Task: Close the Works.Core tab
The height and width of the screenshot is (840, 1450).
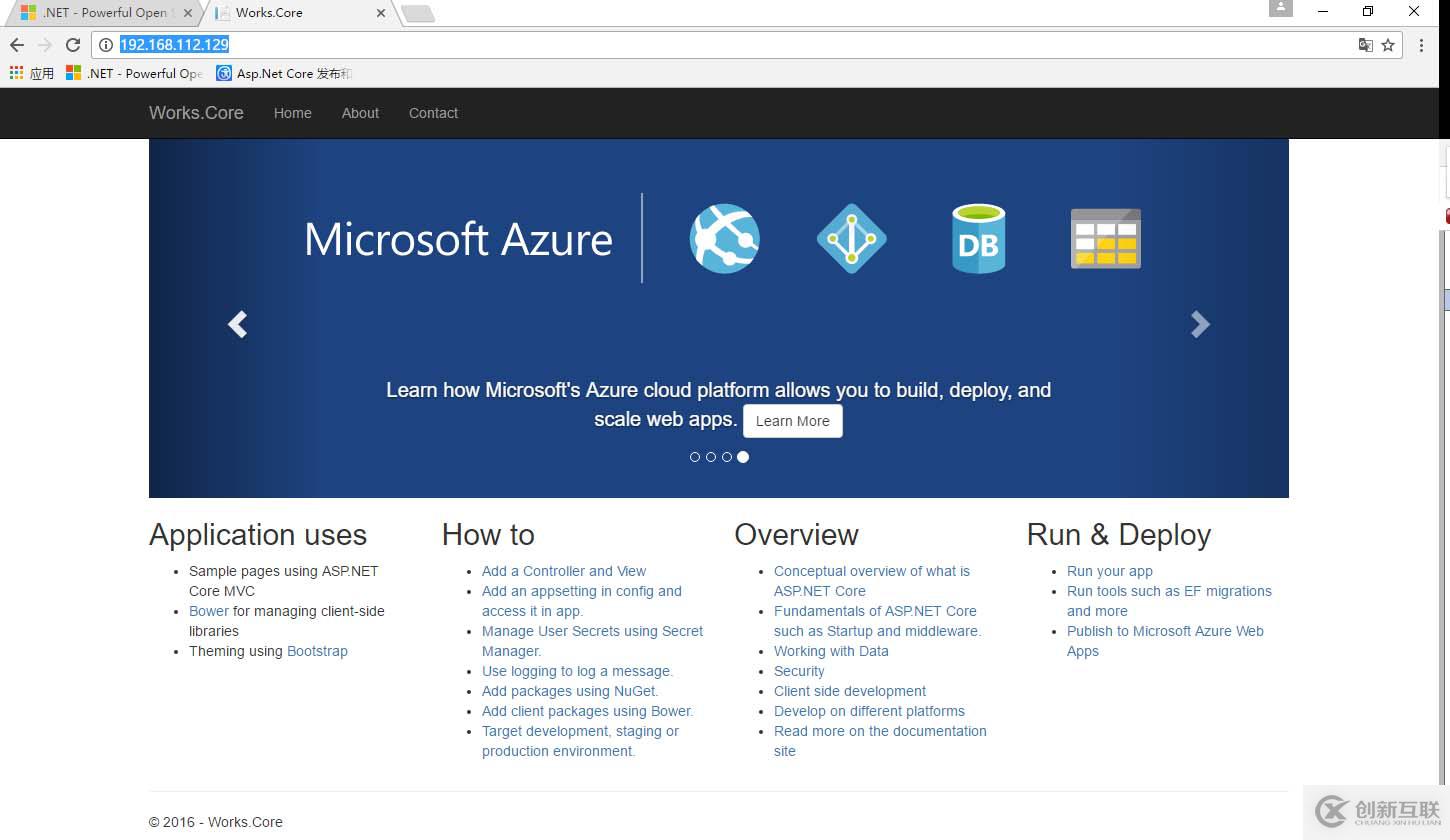Action: [x=381, y=13]
